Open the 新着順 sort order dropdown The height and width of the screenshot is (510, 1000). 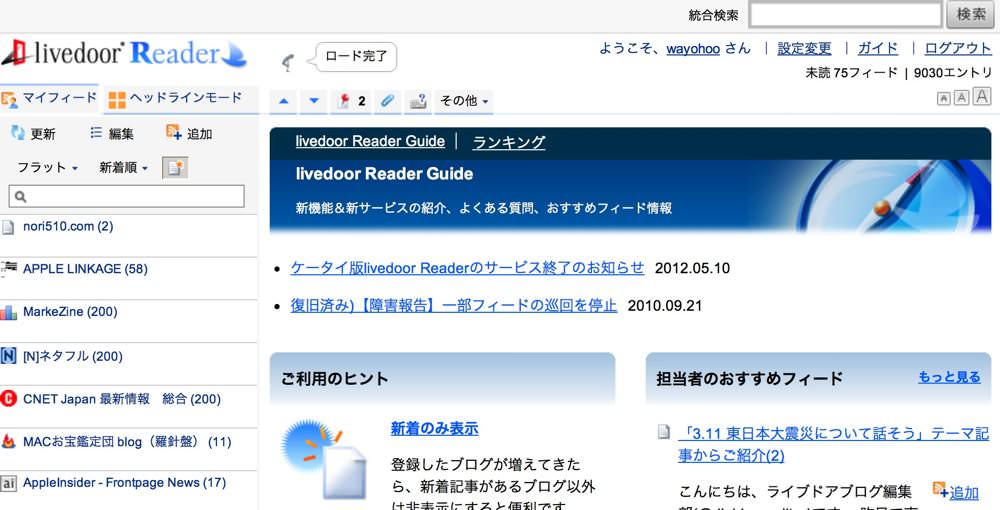click(x=123, y=168)
